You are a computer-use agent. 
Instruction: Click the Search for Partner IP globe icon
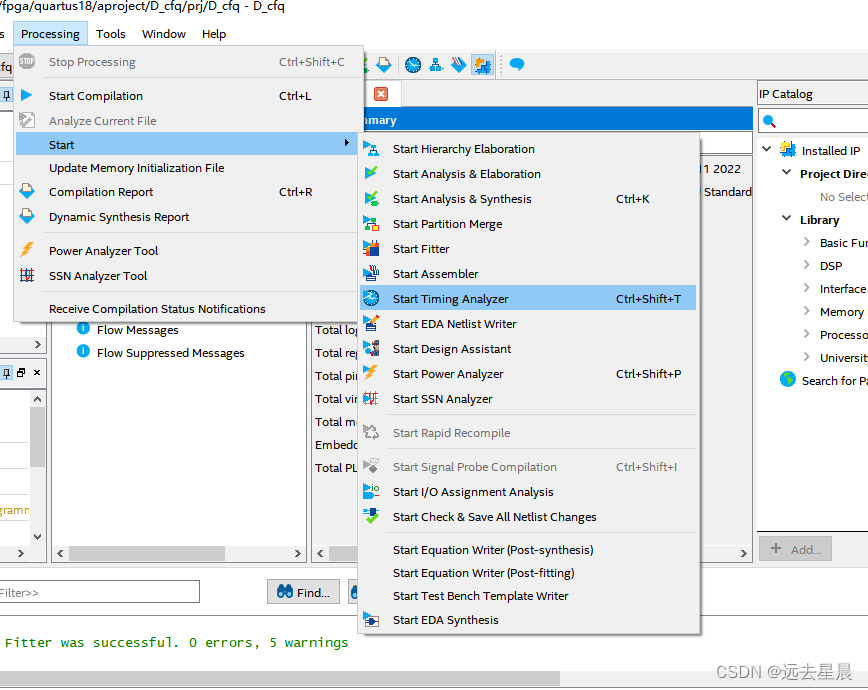click(788, 379)
